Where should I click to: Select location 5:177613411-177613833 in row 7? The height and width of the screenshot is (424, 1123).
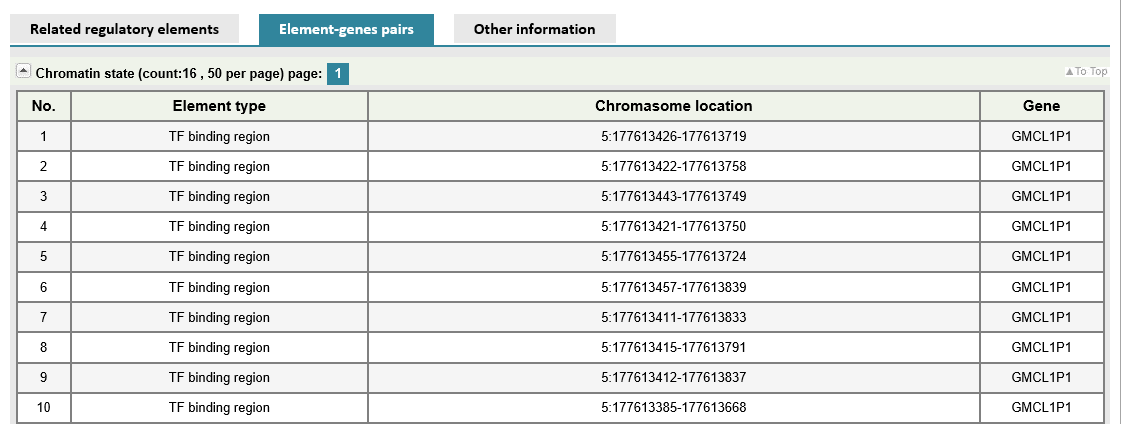(x=673, y=317)
